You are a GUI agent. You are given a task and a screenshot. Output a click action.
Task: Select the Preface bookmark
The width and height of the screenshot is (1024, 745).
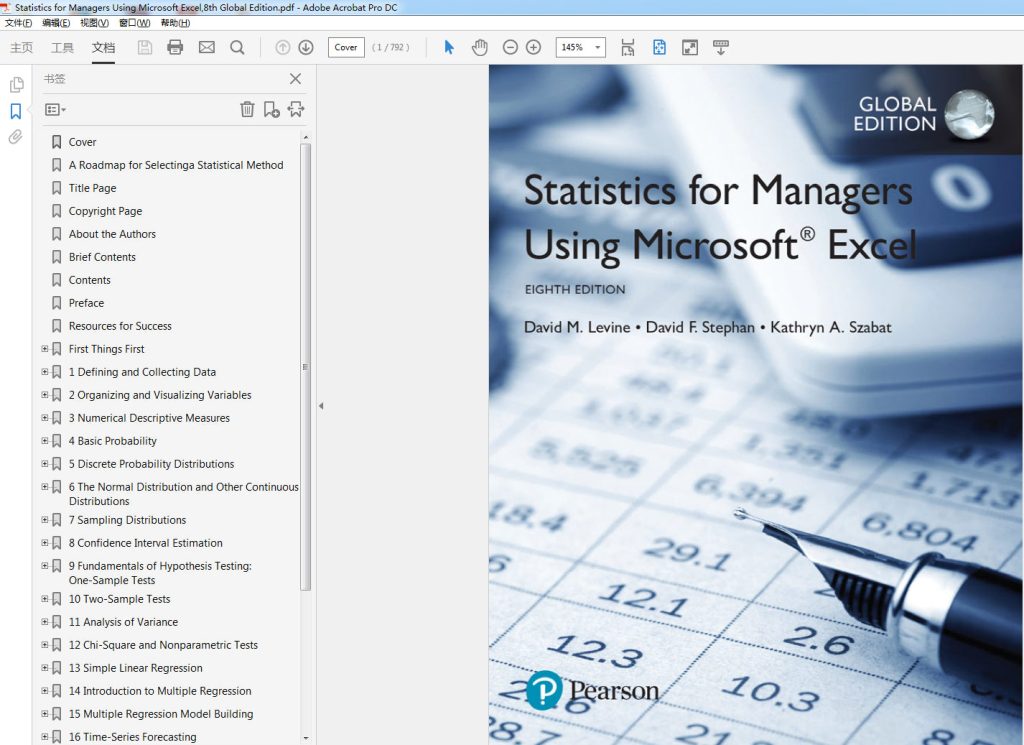tap(87, 302)
